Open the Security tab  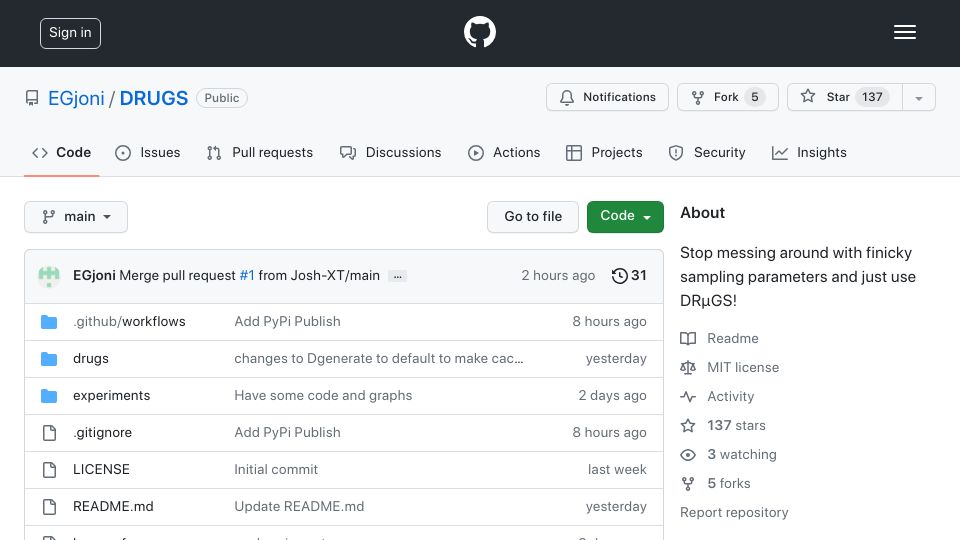click(707, 152)
